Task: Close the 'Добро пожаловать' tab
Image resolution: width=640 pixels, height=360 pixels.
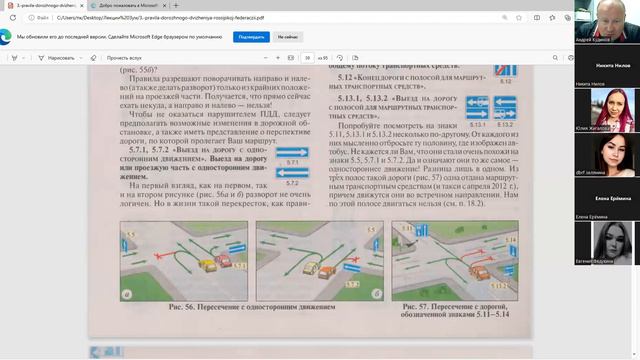Action: pos(164,6)
